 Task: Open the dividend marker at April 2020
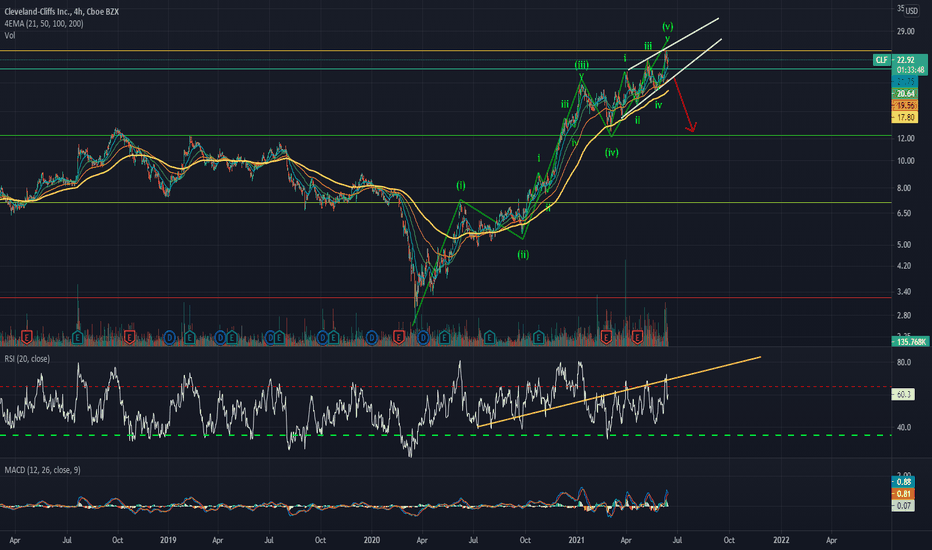423,338
